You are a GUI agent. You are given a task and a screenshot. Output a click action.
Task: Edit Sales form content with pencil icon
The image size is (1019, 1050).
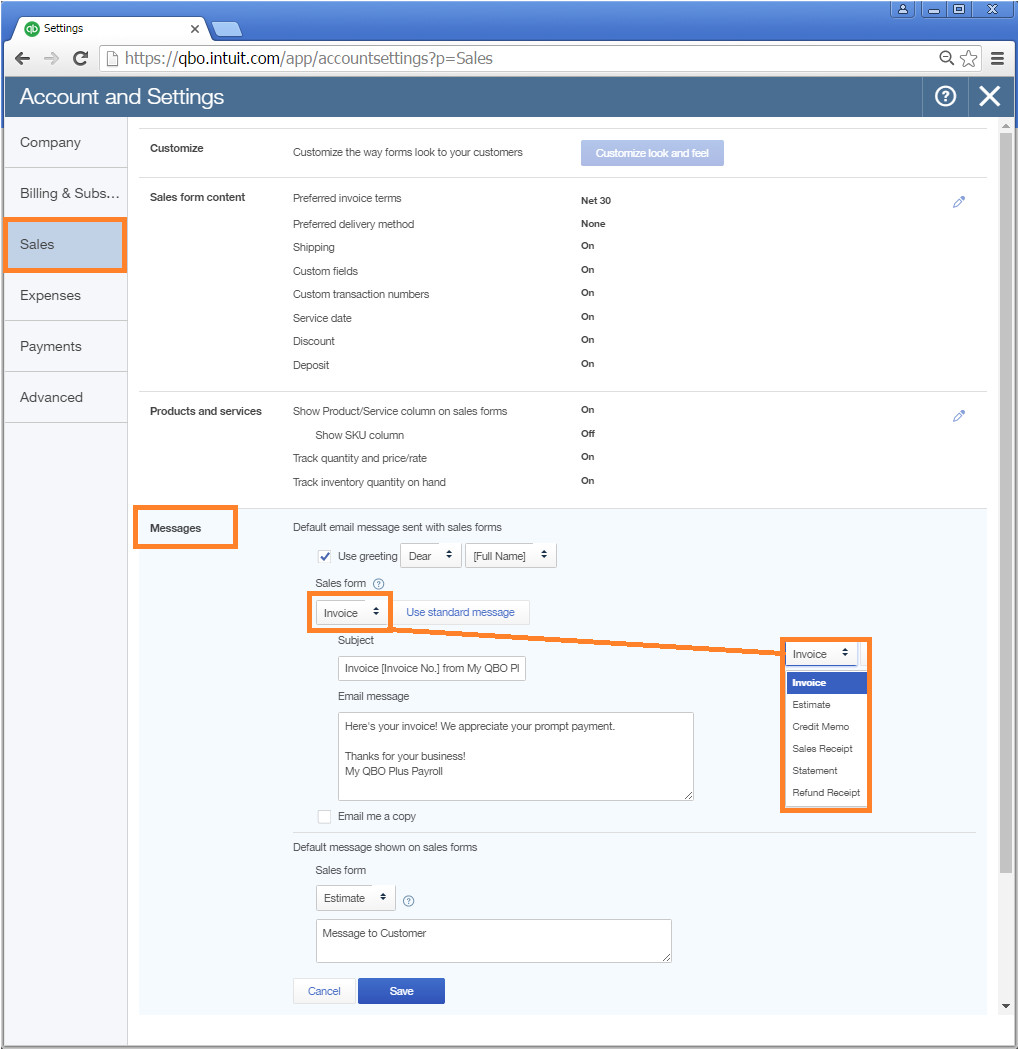click(x=959, y=202)
